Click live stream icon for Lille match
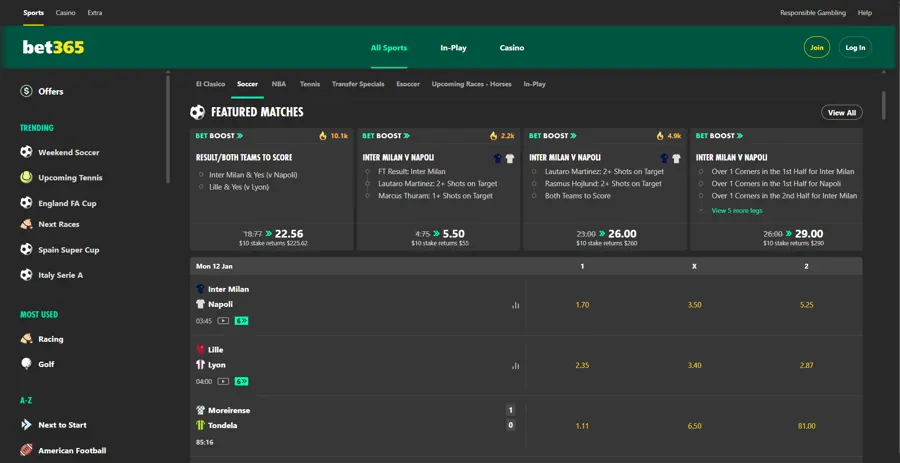Screen dimensions: 900x463 pyautogui.click(x=223, y=381)
